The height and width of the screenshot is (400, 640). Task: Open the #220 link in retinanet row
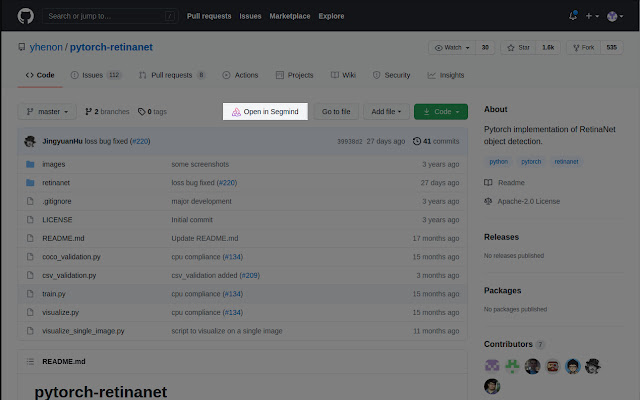point(227,183)
